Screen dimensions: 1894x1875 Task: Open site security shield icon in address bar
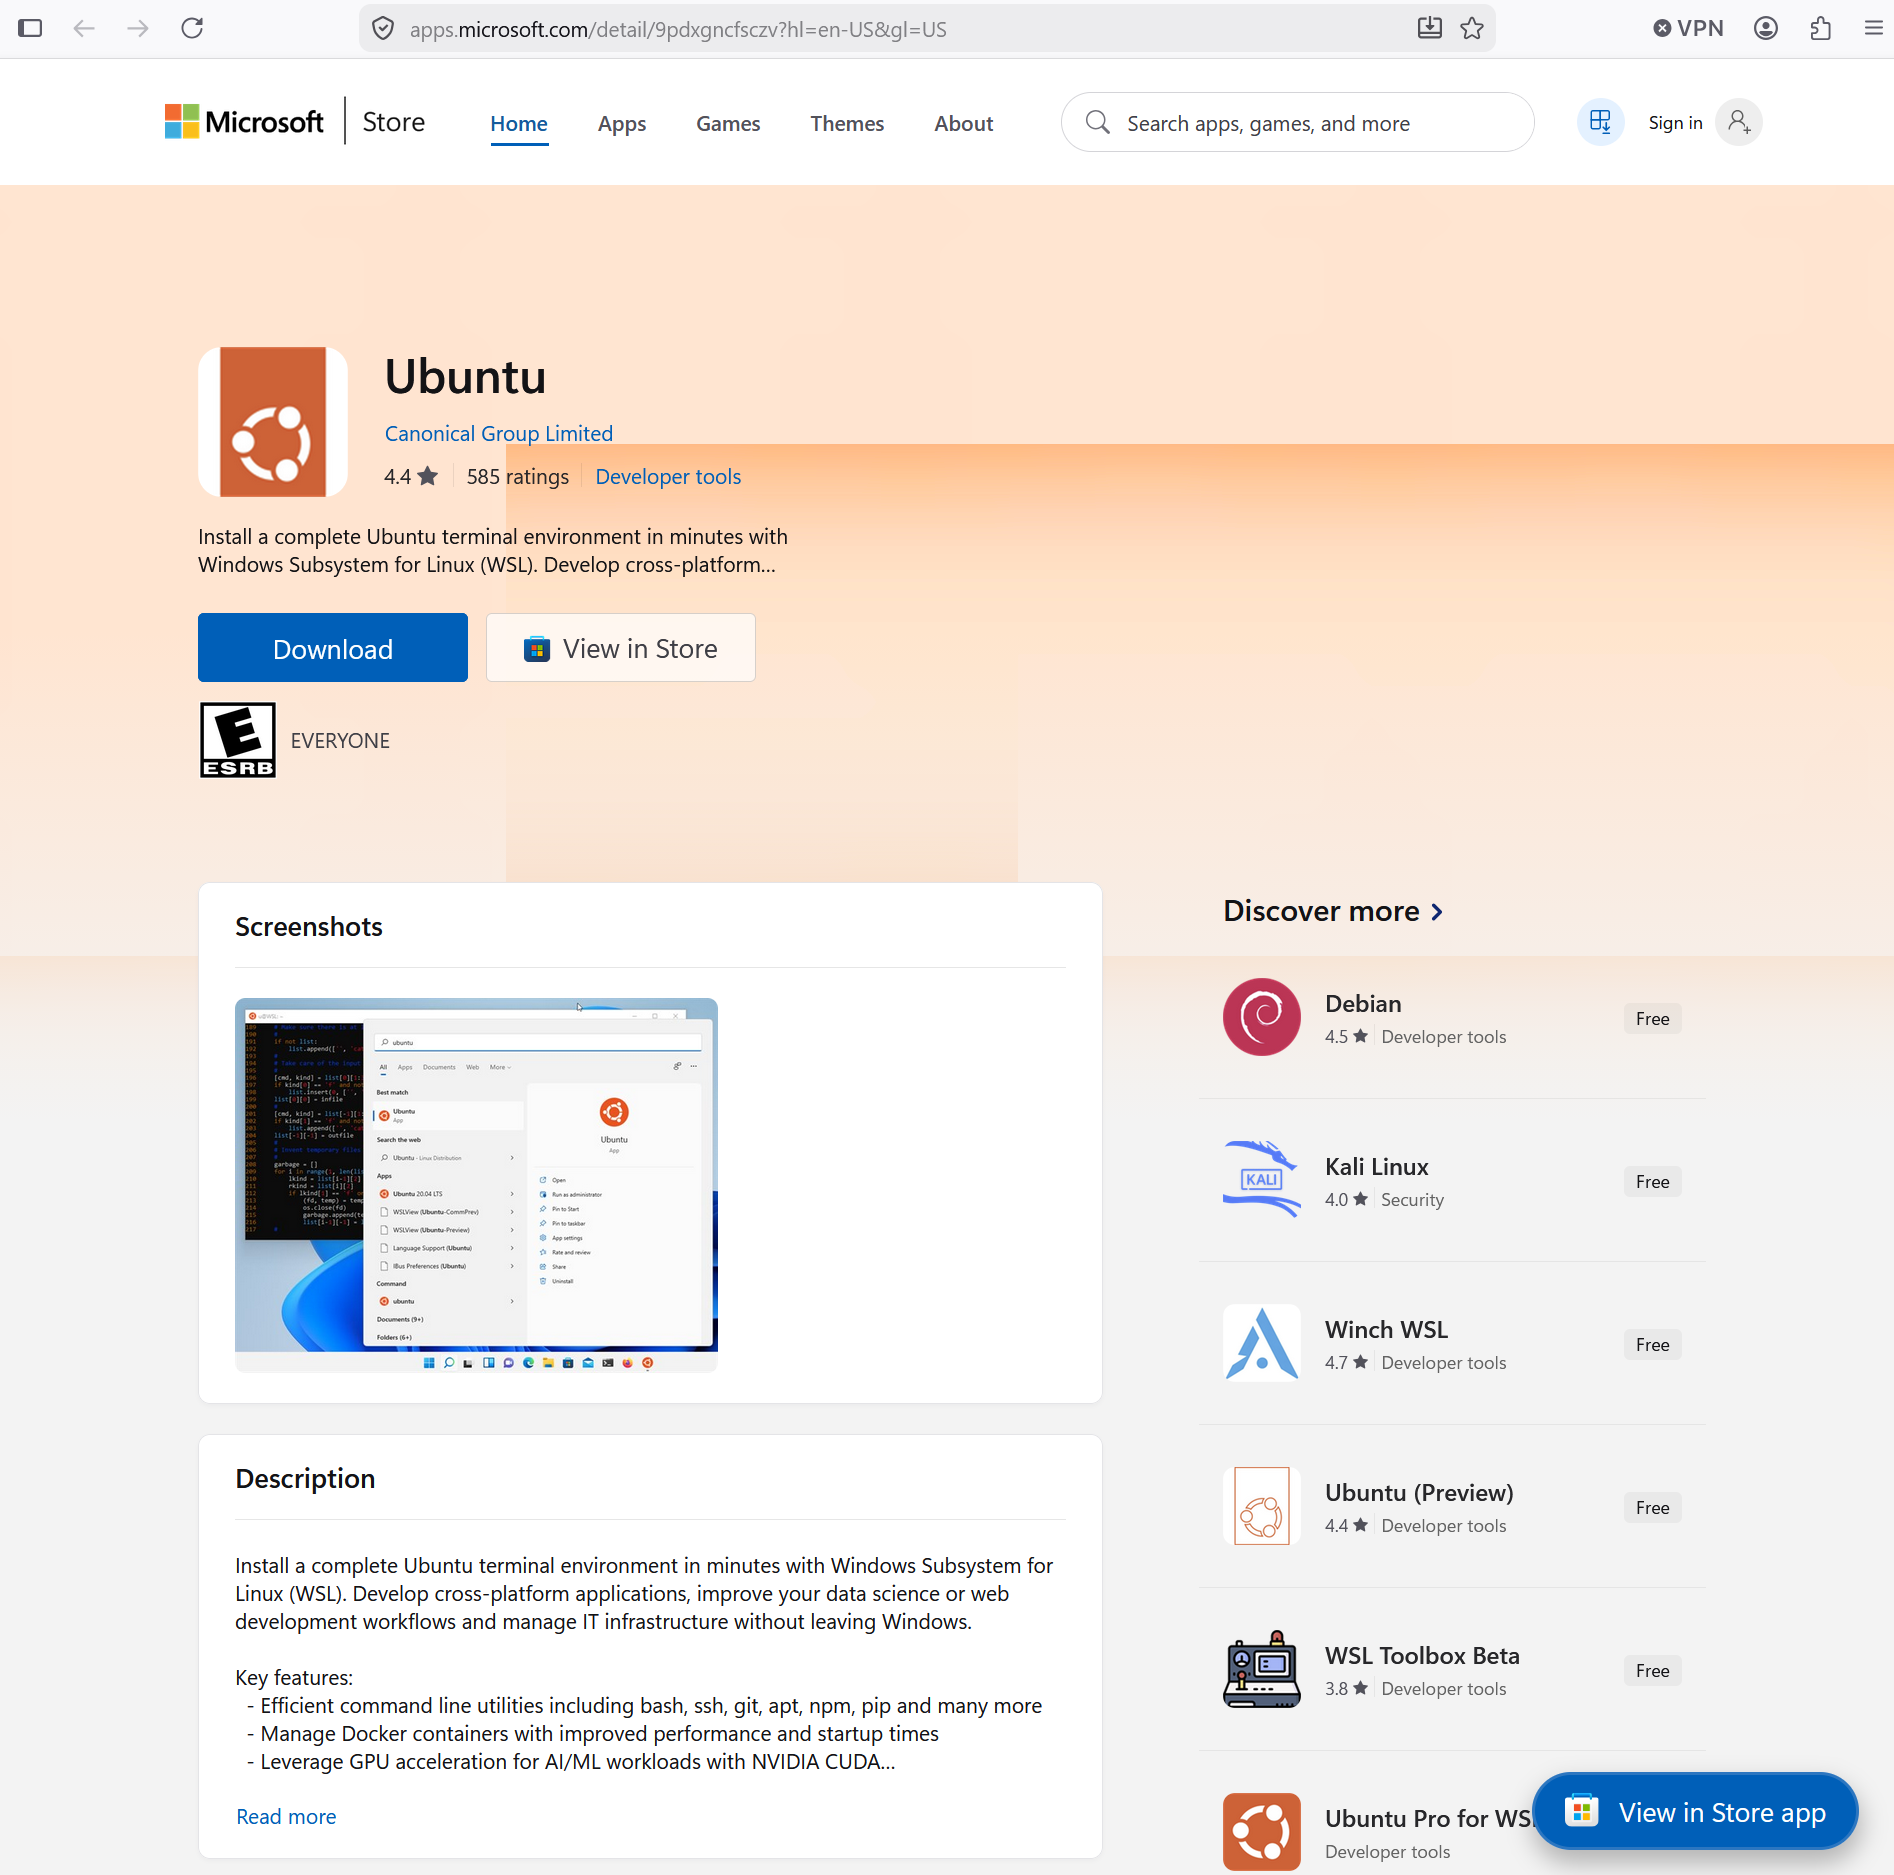[383, 29]
